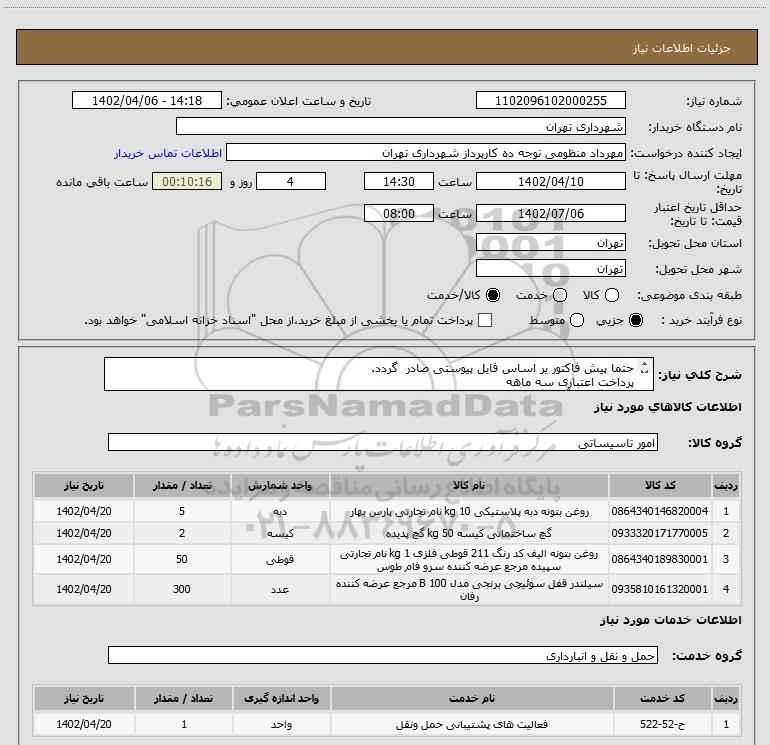
Task: Click the روغن بتونه دبه پلاستیکی item name
Action: (469, 511)
